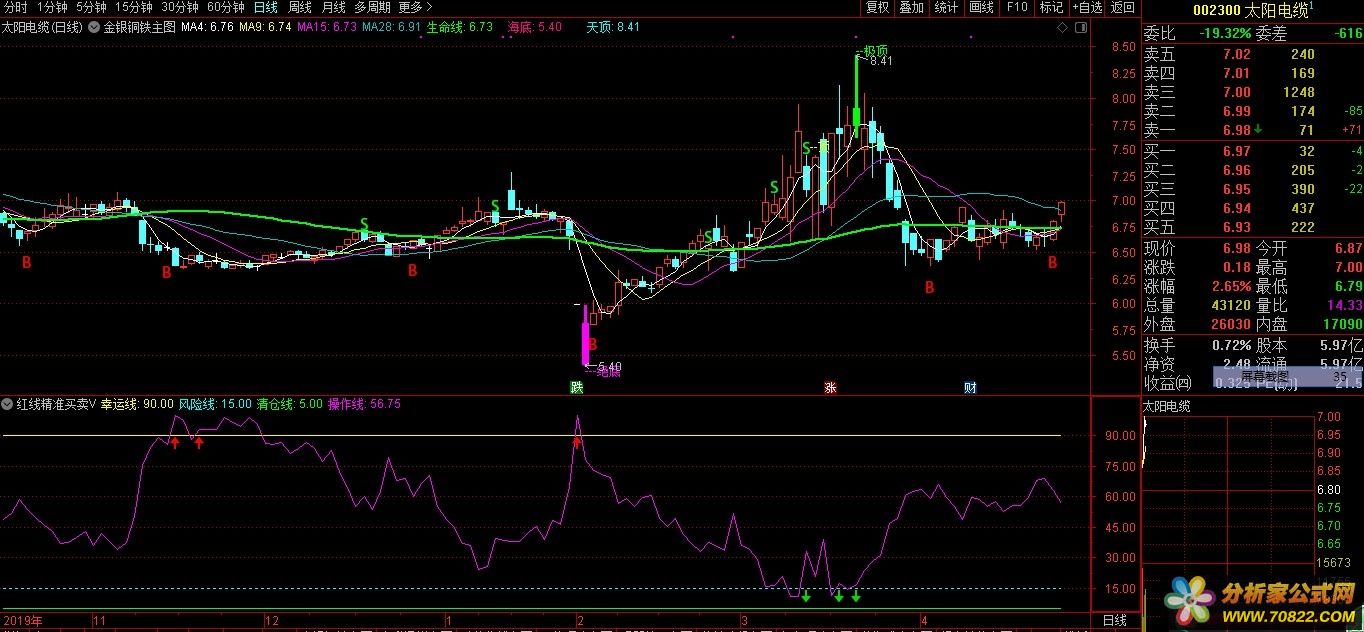Activate the 画线 drawing tools button
Image resolution: width=1364 pixels, height=632 pixels.
click(981, 7)
